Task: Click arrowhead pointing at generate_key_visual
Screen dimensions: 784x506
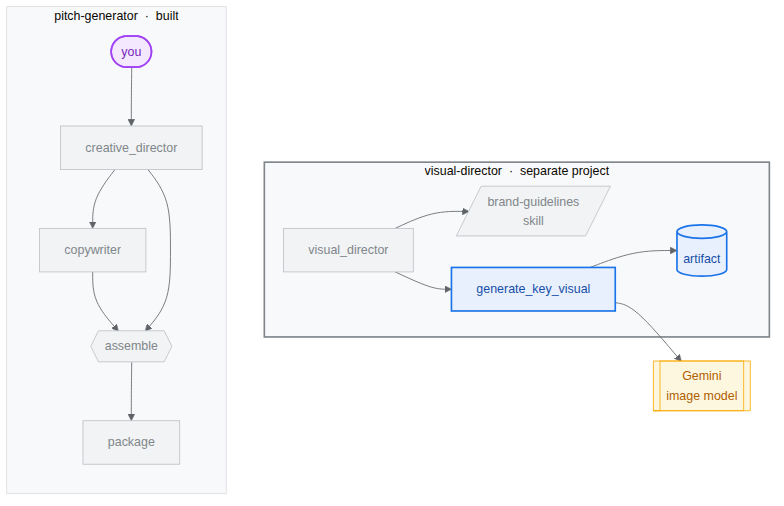Action: (x=448, y=289)
